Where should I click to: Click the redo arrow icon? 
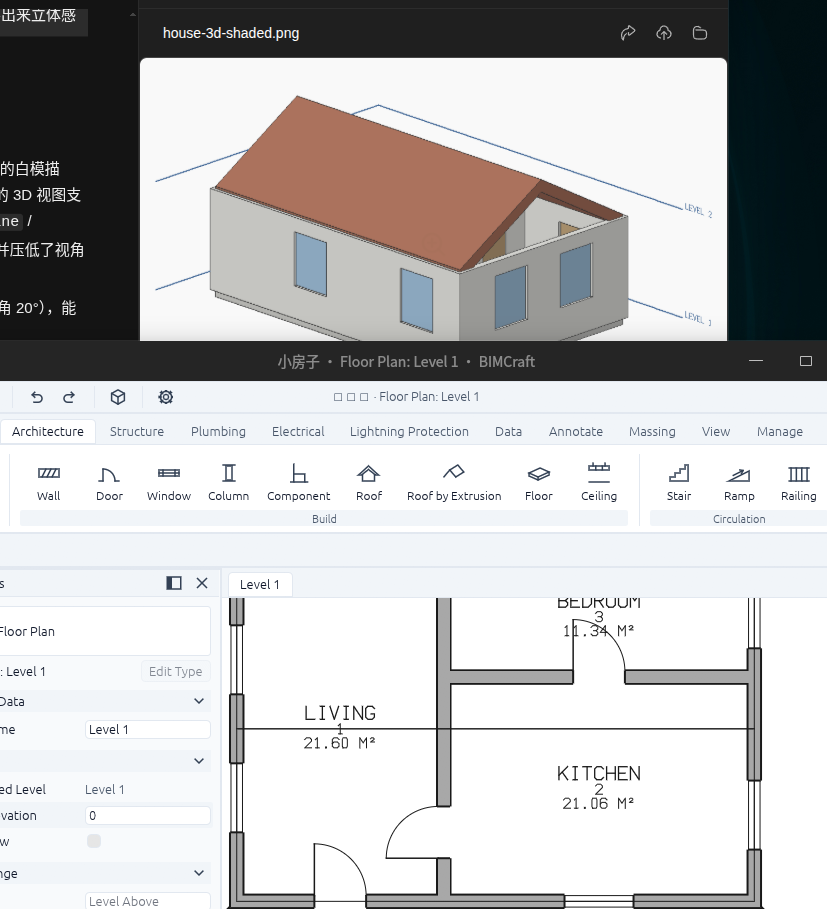[x=69, y=397]
